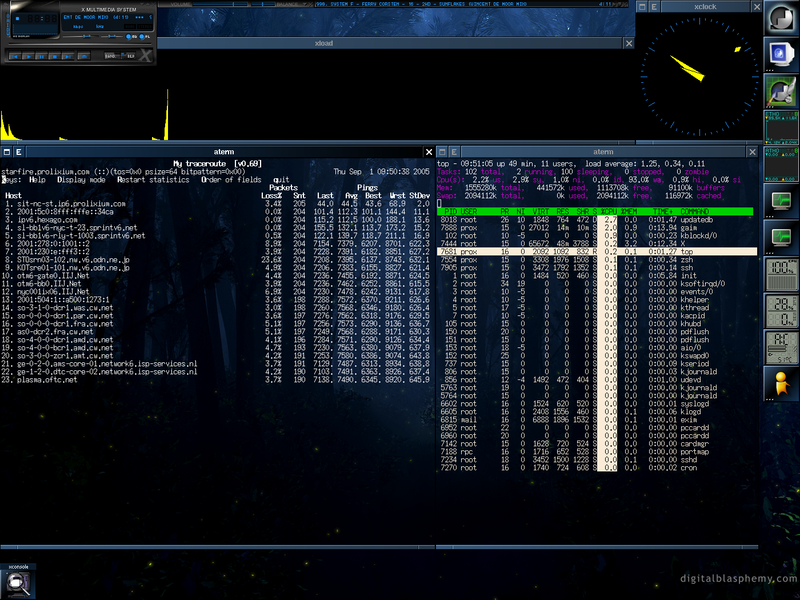Click 'quit' in mtr keys line
Screen dimensions: 800x600
click(281, 180)
